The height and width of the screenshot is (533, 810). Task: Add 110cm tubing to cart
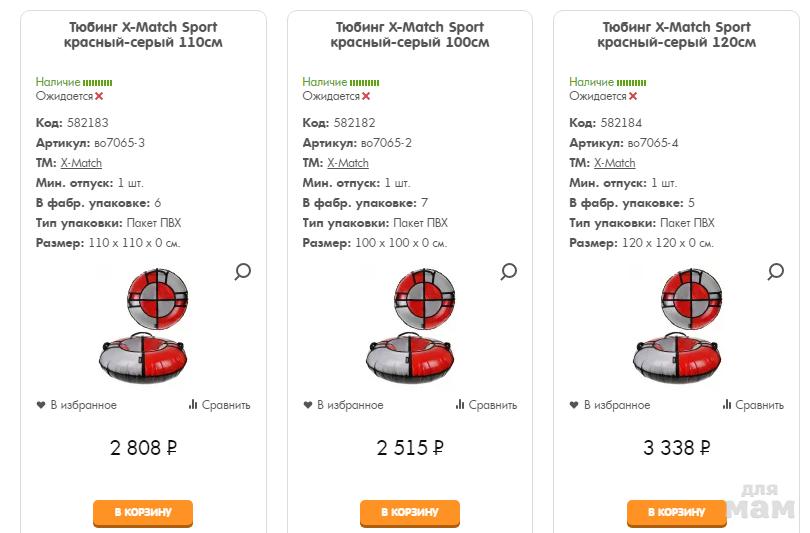point(143,513)
